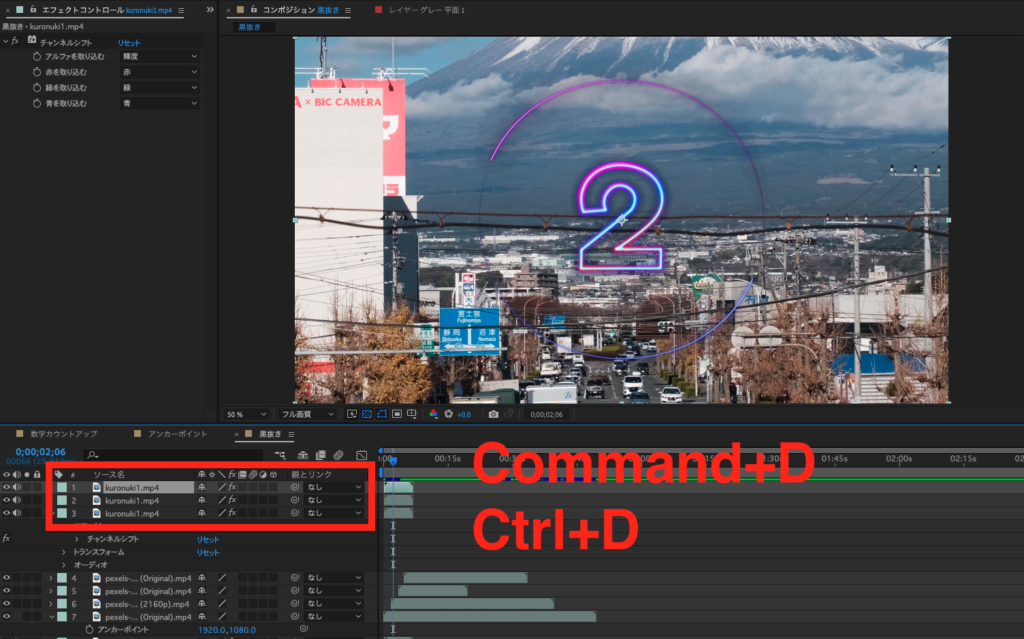Click リセット beside トランスフォーム in timeline
This screenshot has height=639, width=1024.
point(207,552)
